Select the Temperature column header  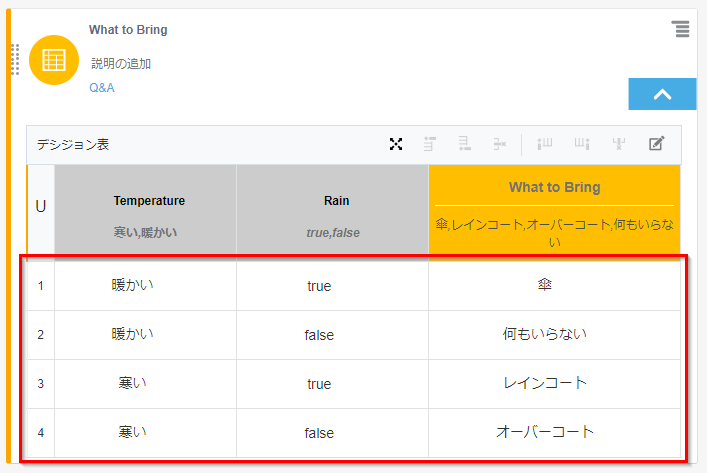pyautogui.click(x=149, y=201)
